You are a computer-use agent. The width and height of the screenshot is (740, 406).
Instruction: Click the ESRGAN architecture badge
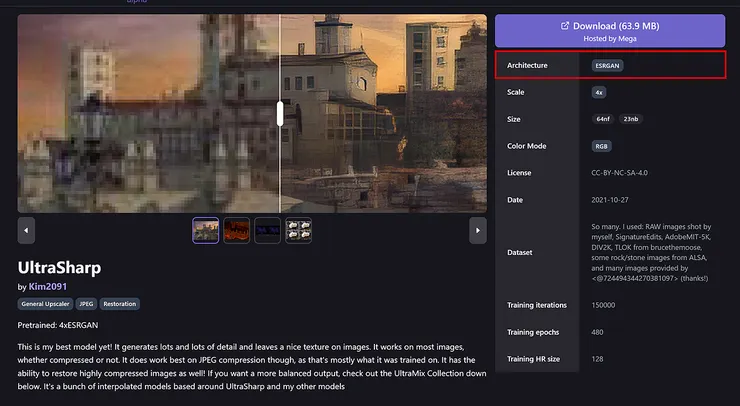[x=607, y=66]
